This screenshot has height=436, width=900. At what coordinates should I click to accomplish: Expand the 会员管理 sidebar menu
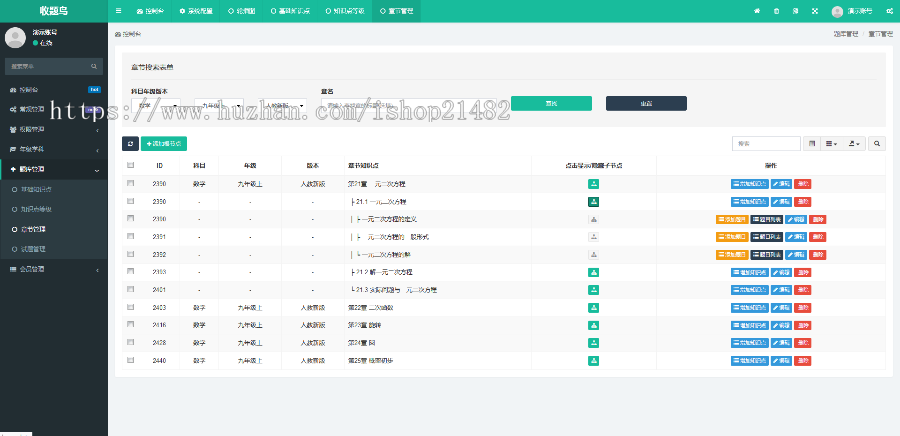pyautogui.click(x=53, y=269)
